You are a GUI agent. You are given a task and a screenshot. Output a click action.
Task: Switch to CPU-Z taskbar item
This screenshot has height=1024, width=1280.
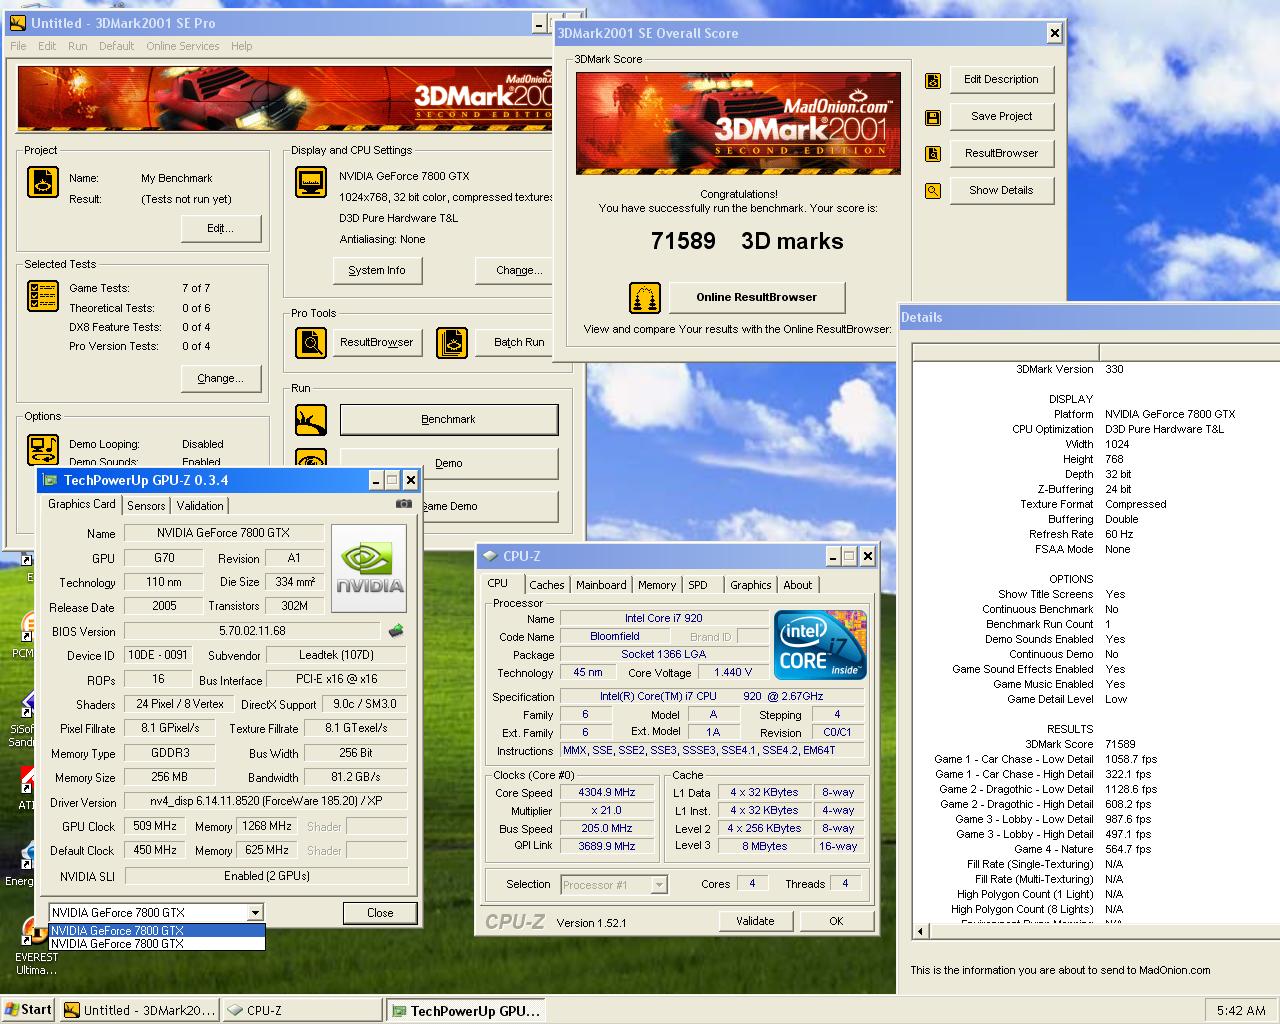(302, 1010)
